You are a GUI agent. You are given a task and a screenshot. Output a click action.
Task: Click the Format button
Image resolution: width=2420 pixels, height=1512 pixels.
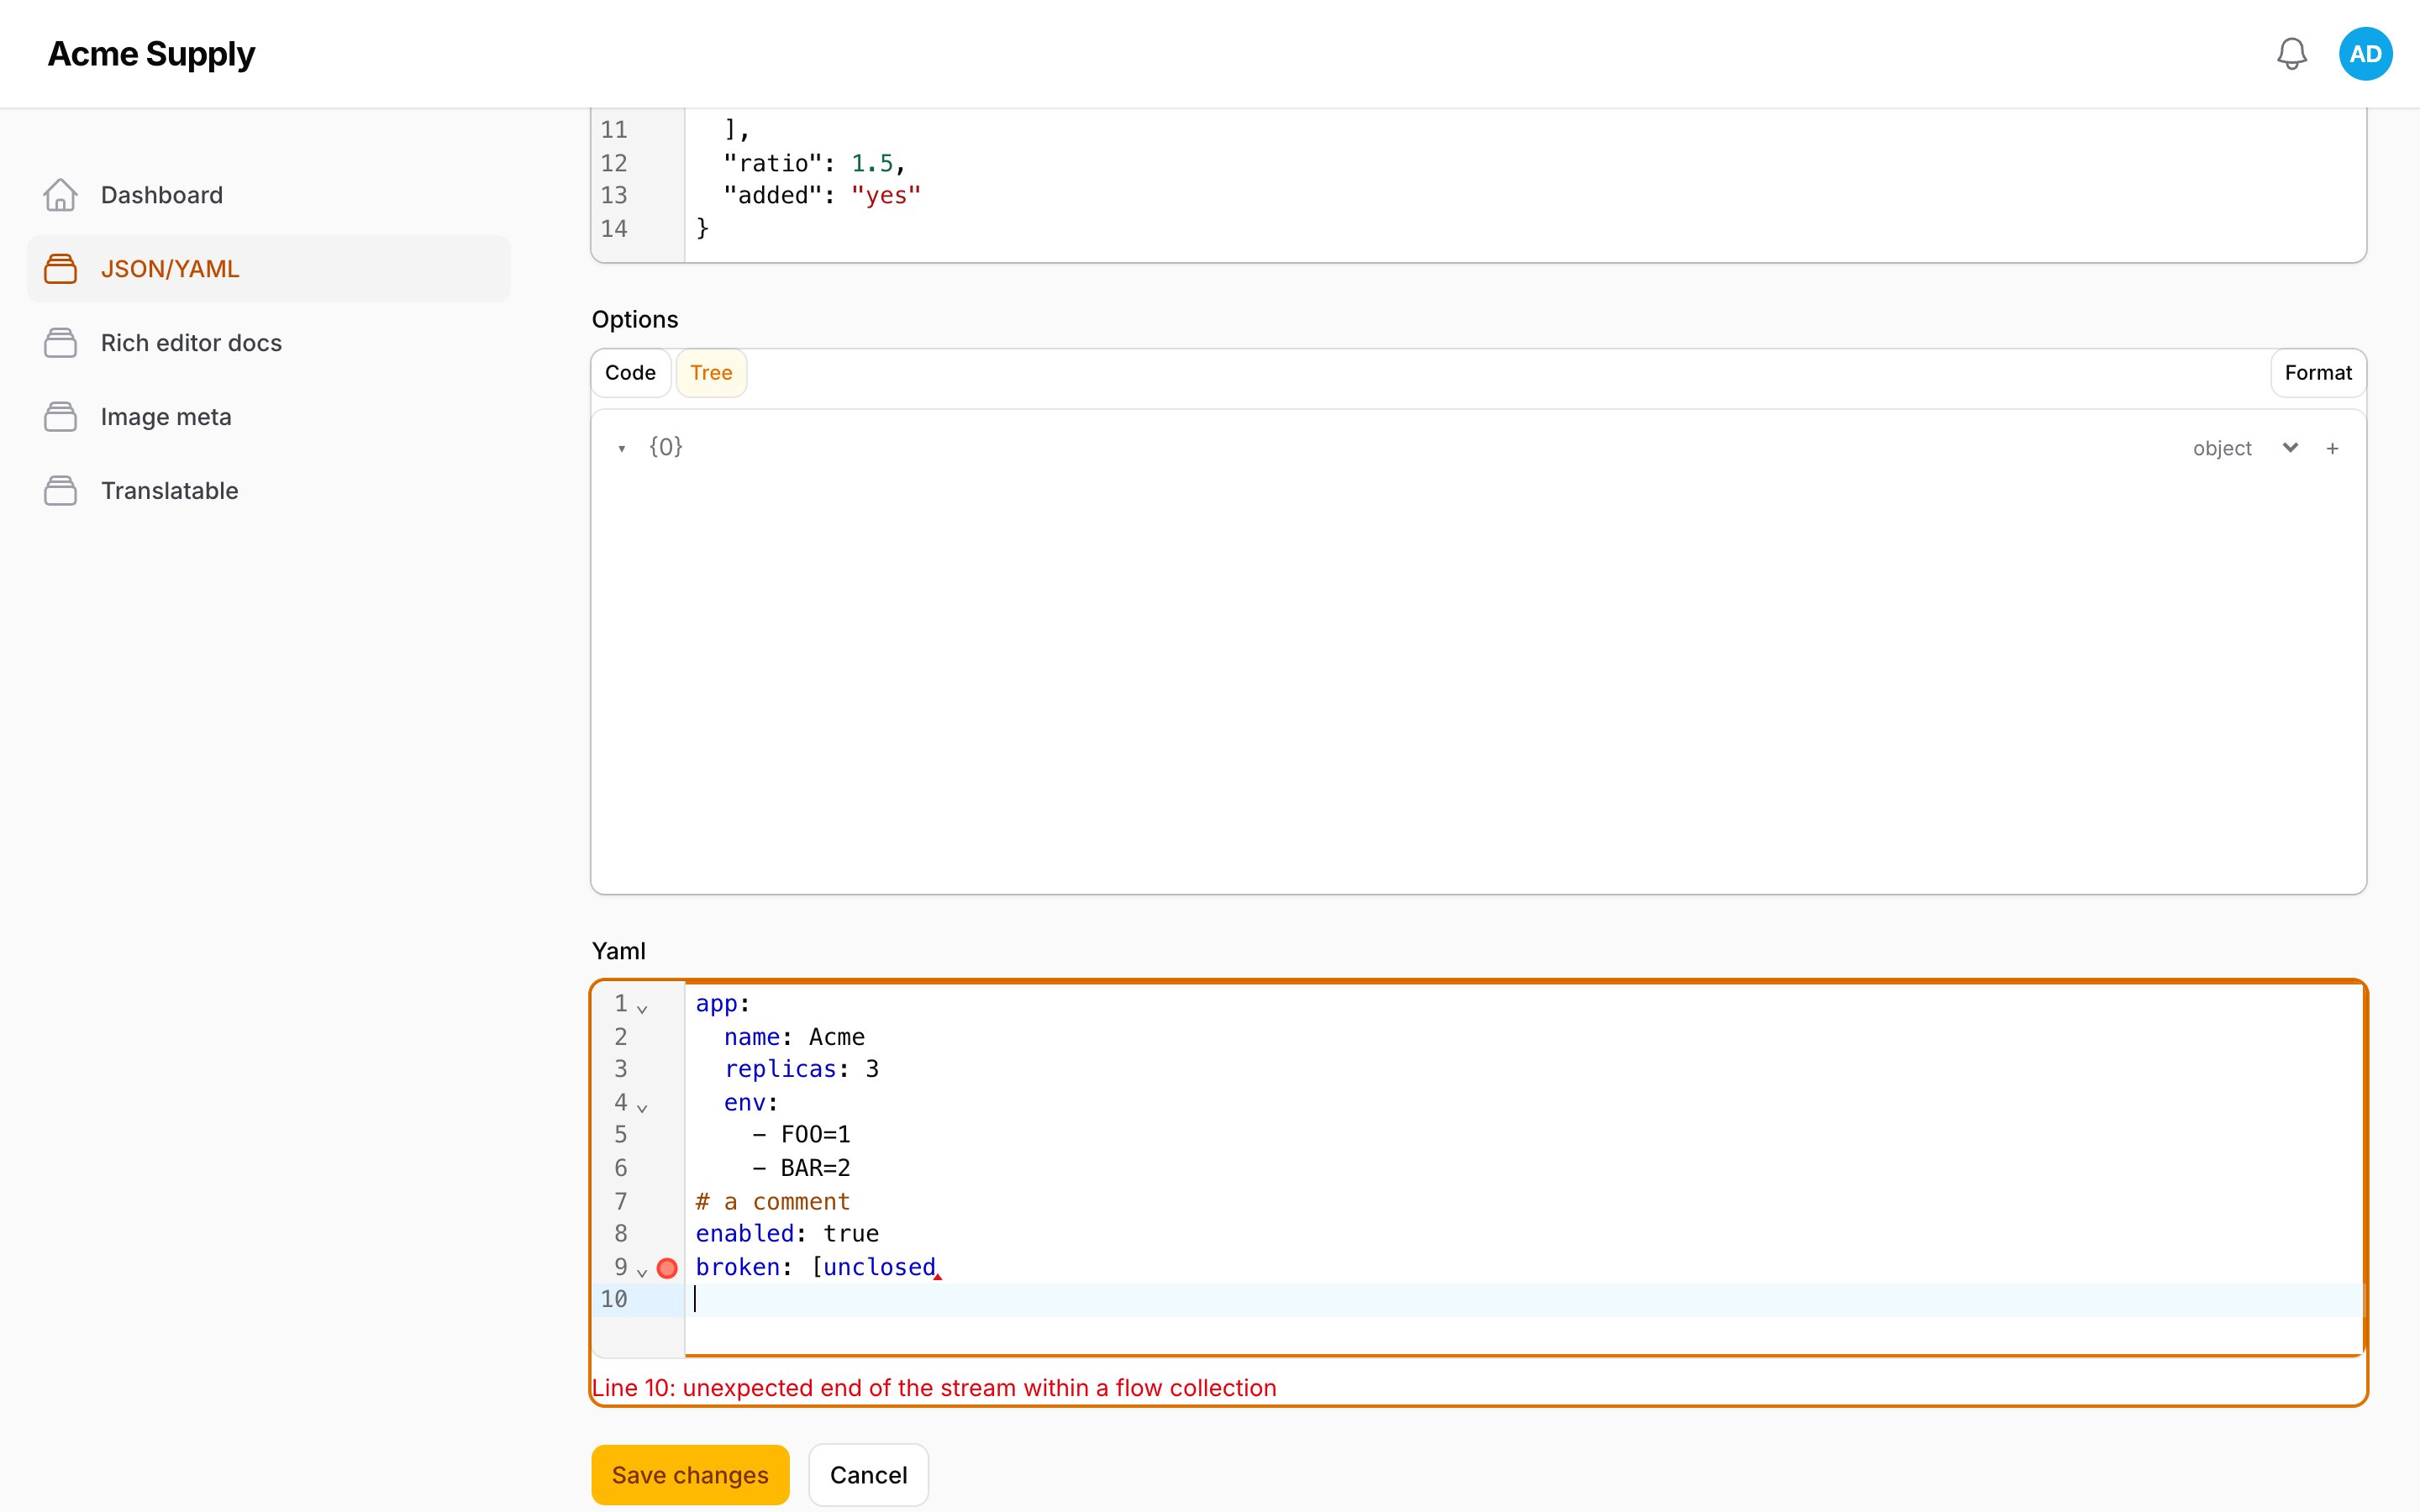[x=2318, y=373]
